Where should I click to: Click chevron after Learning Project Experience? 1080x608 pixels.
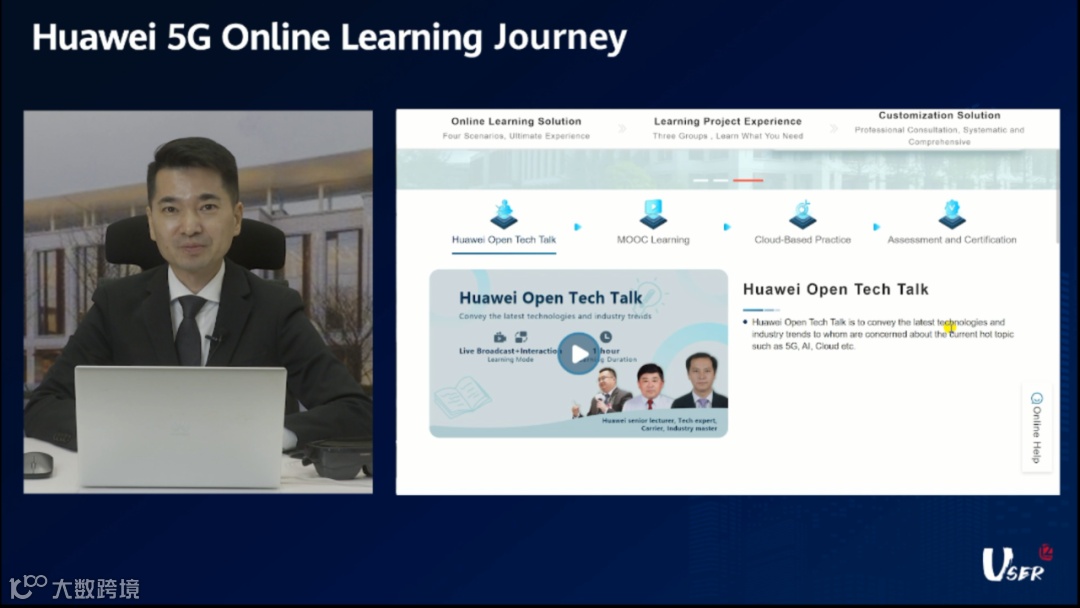833,128
